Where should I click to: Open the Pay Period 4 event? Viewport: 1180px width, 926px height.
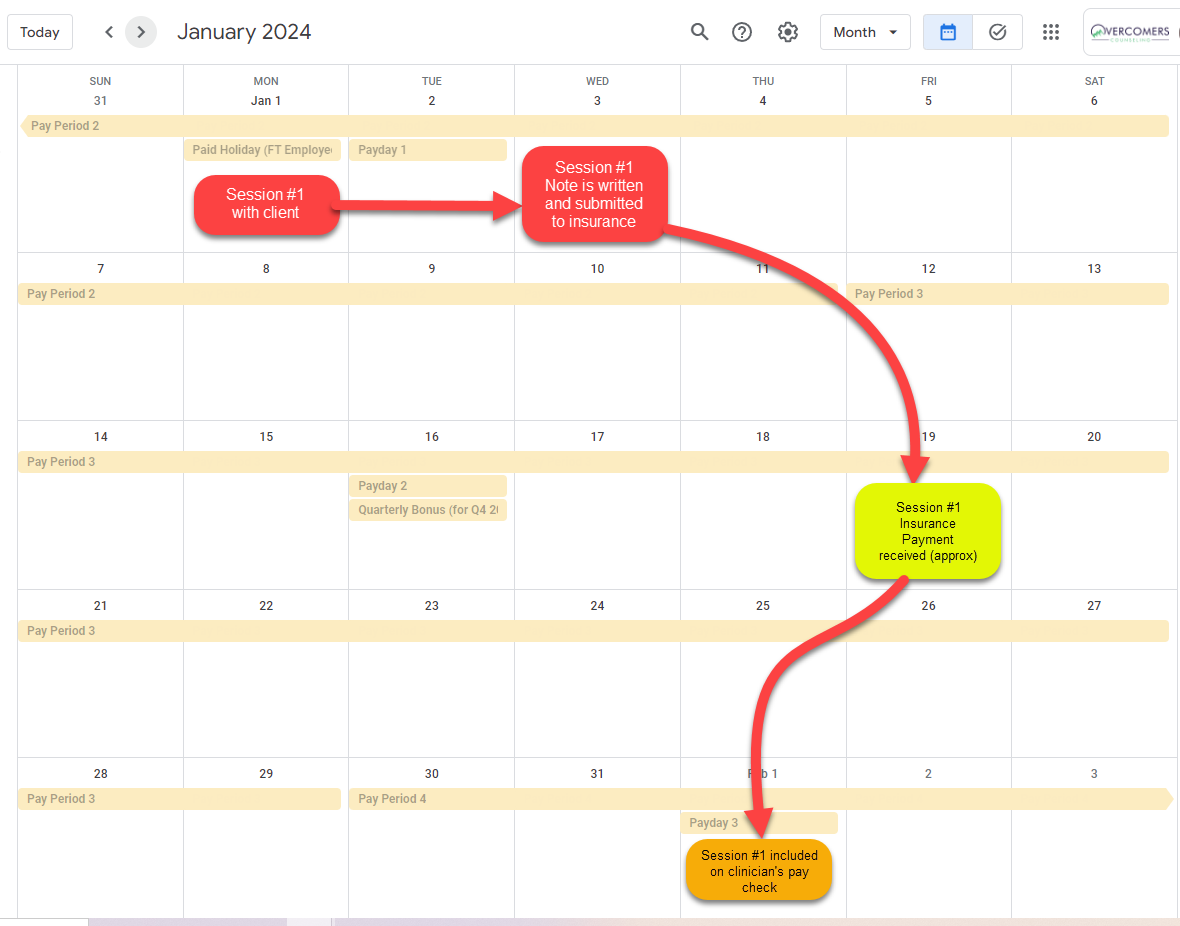pos(760,800)
